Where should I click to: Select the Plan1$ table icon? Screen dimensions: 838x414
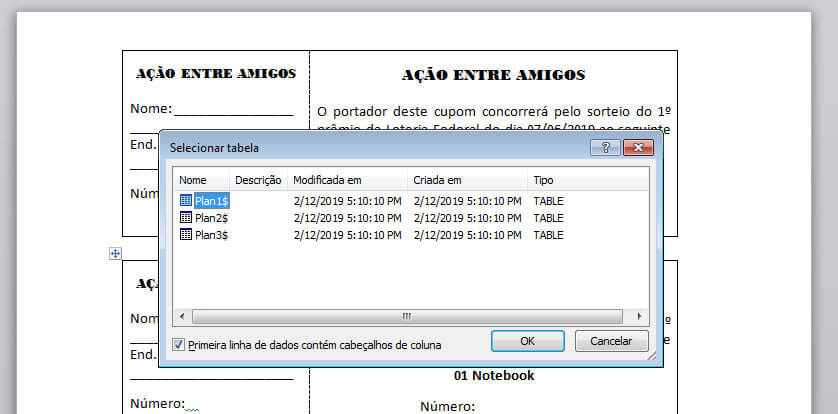coord(185,201)
